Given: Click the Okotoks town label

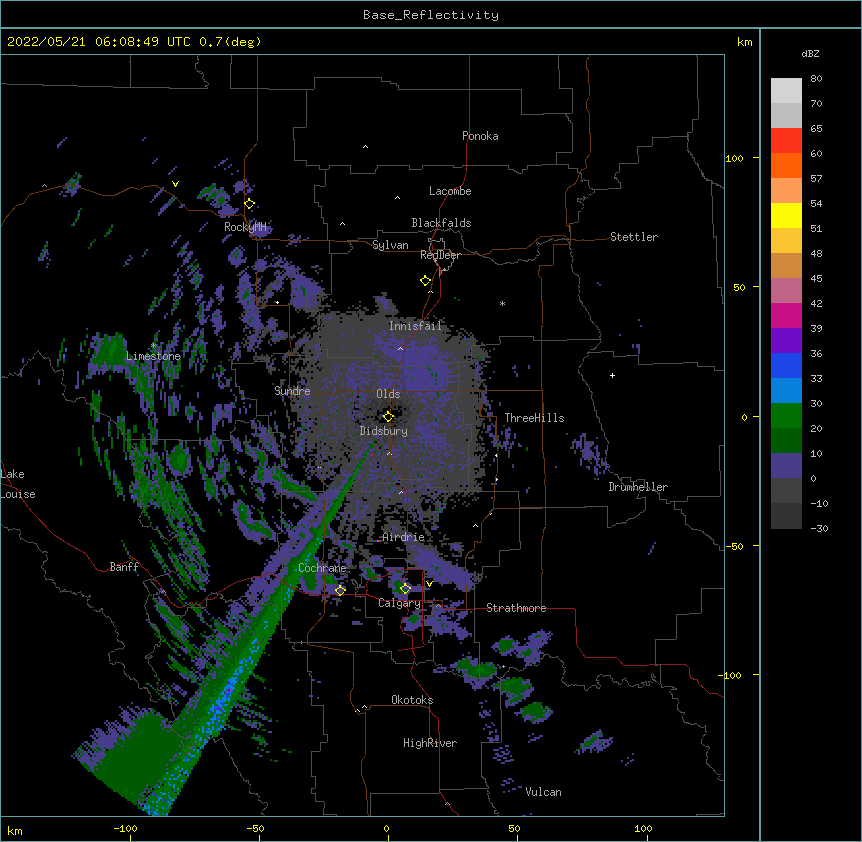Looking at the screenshot, I should pyautogui.click(x=412, y=700).
